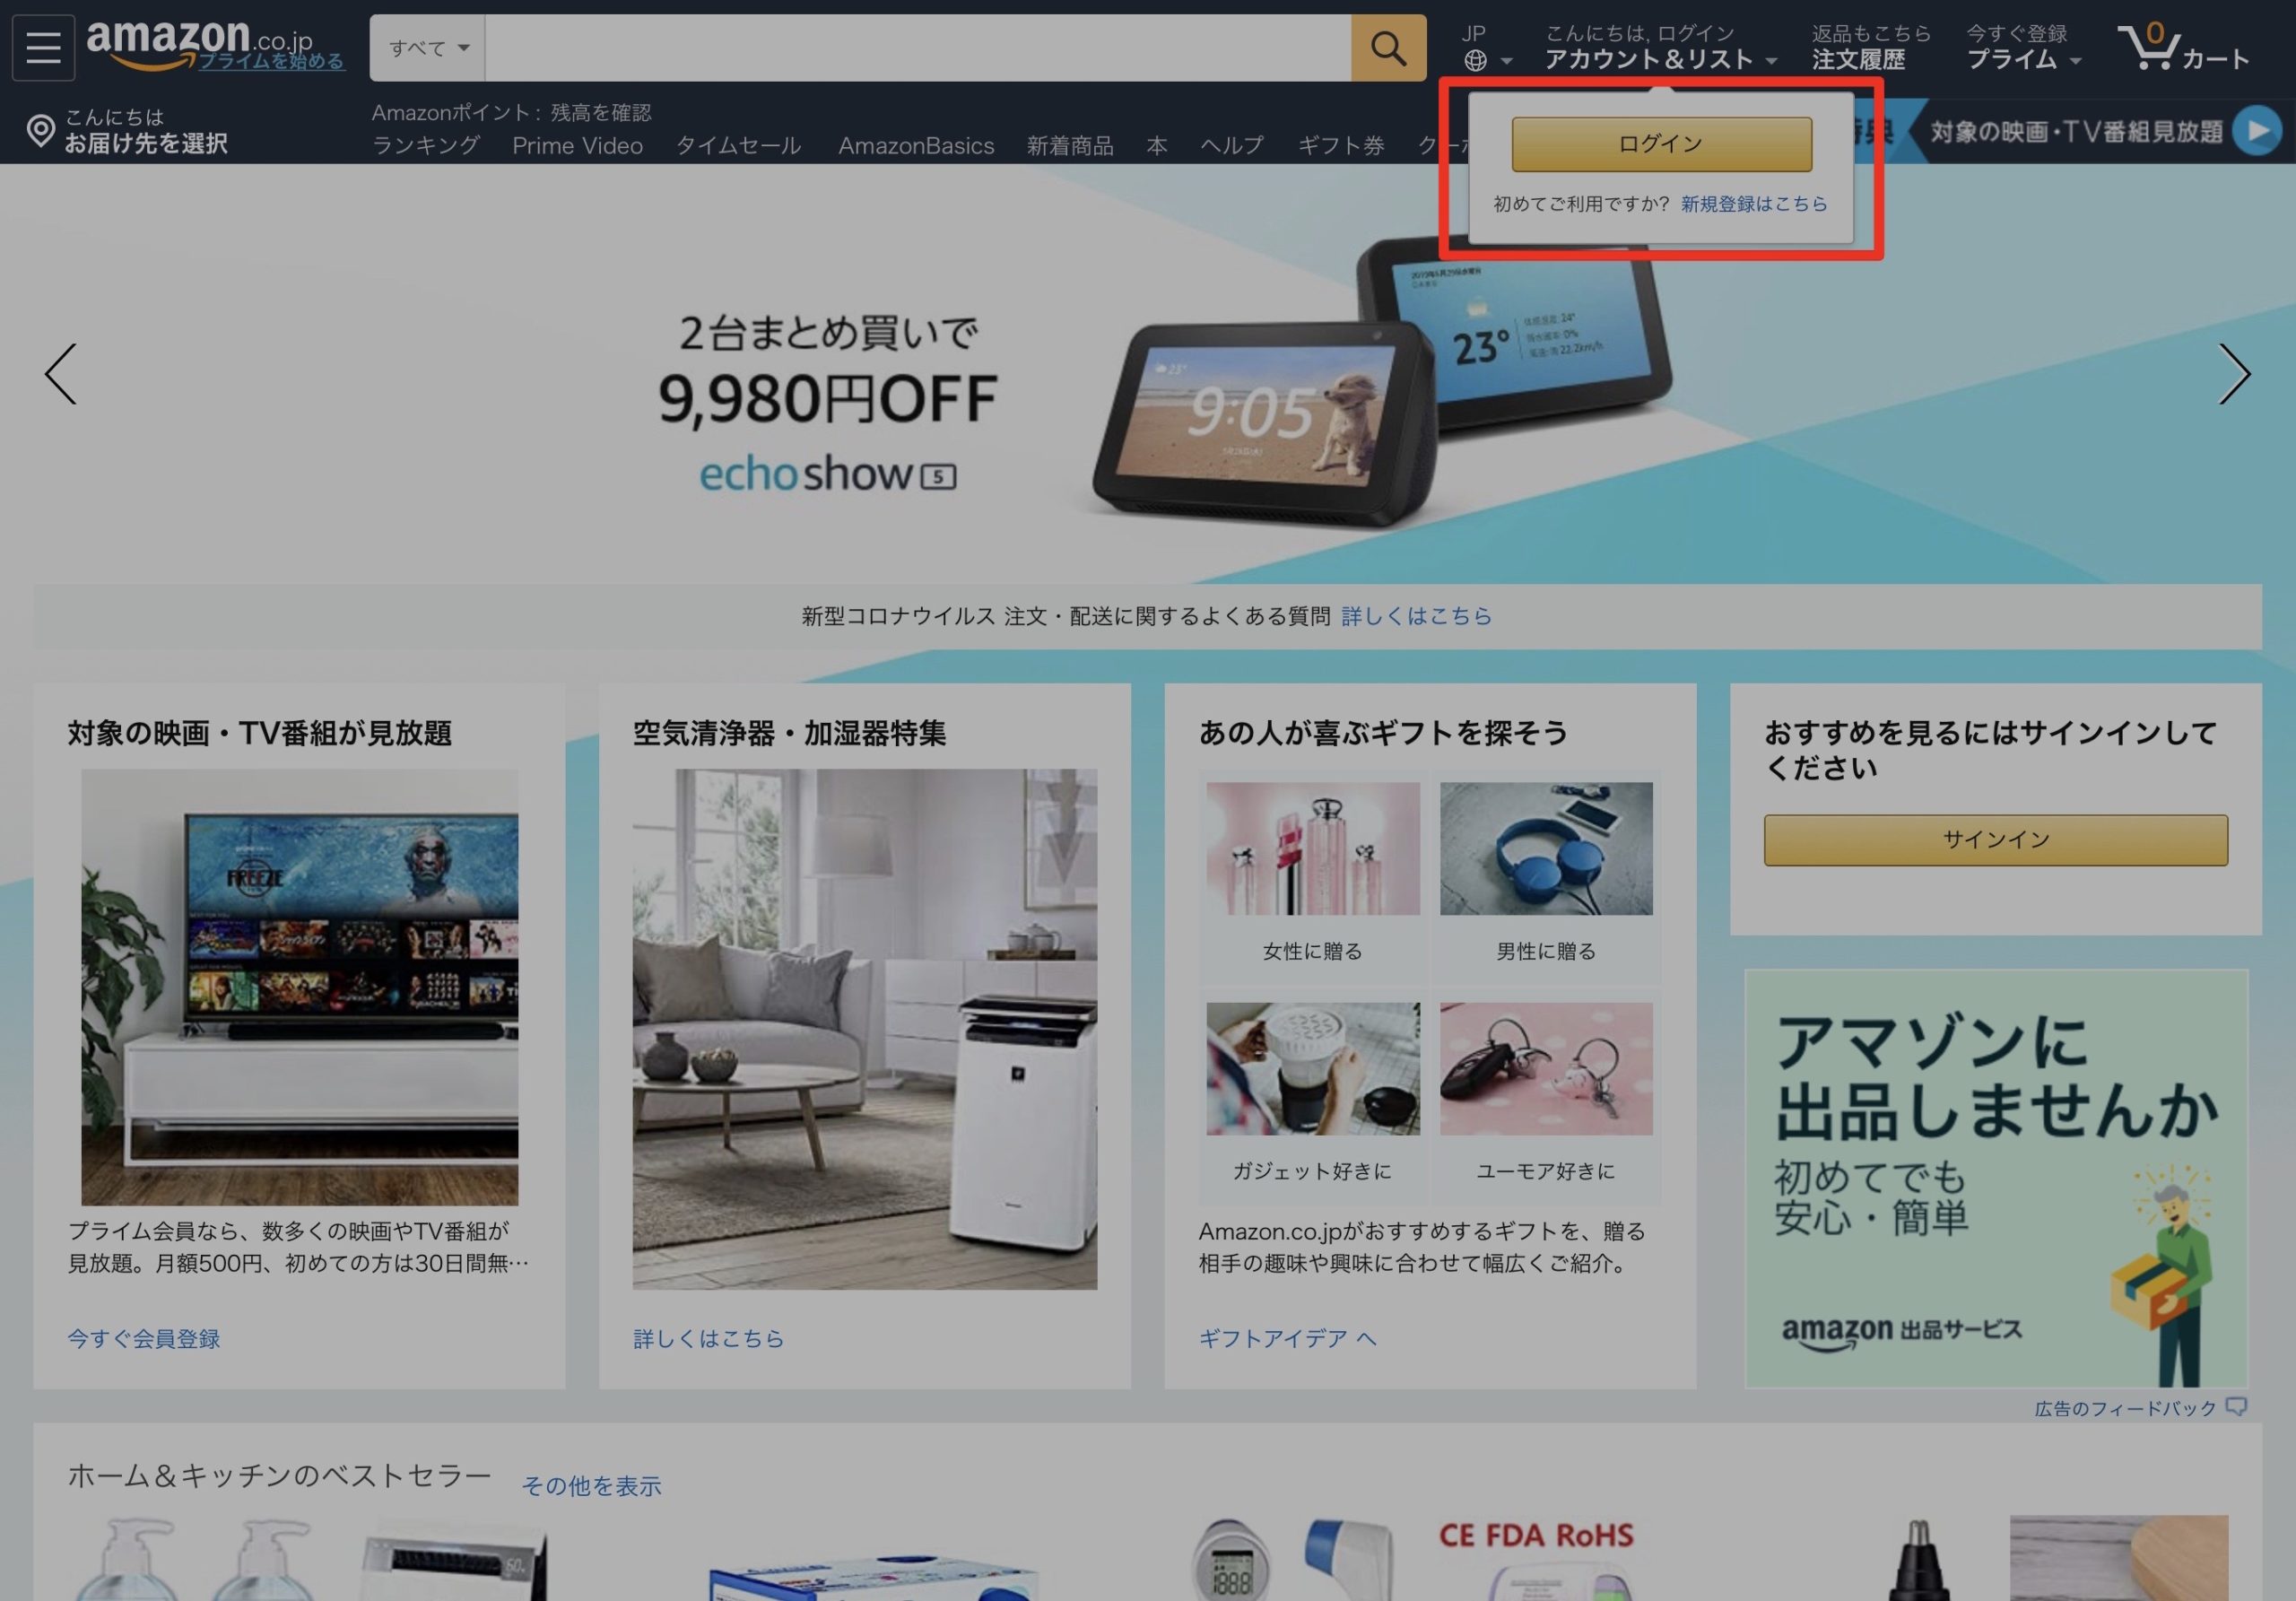Click the Echo Show 5 hero banner
The width and height of the screenshot is (2296, 1601).
1148,374
